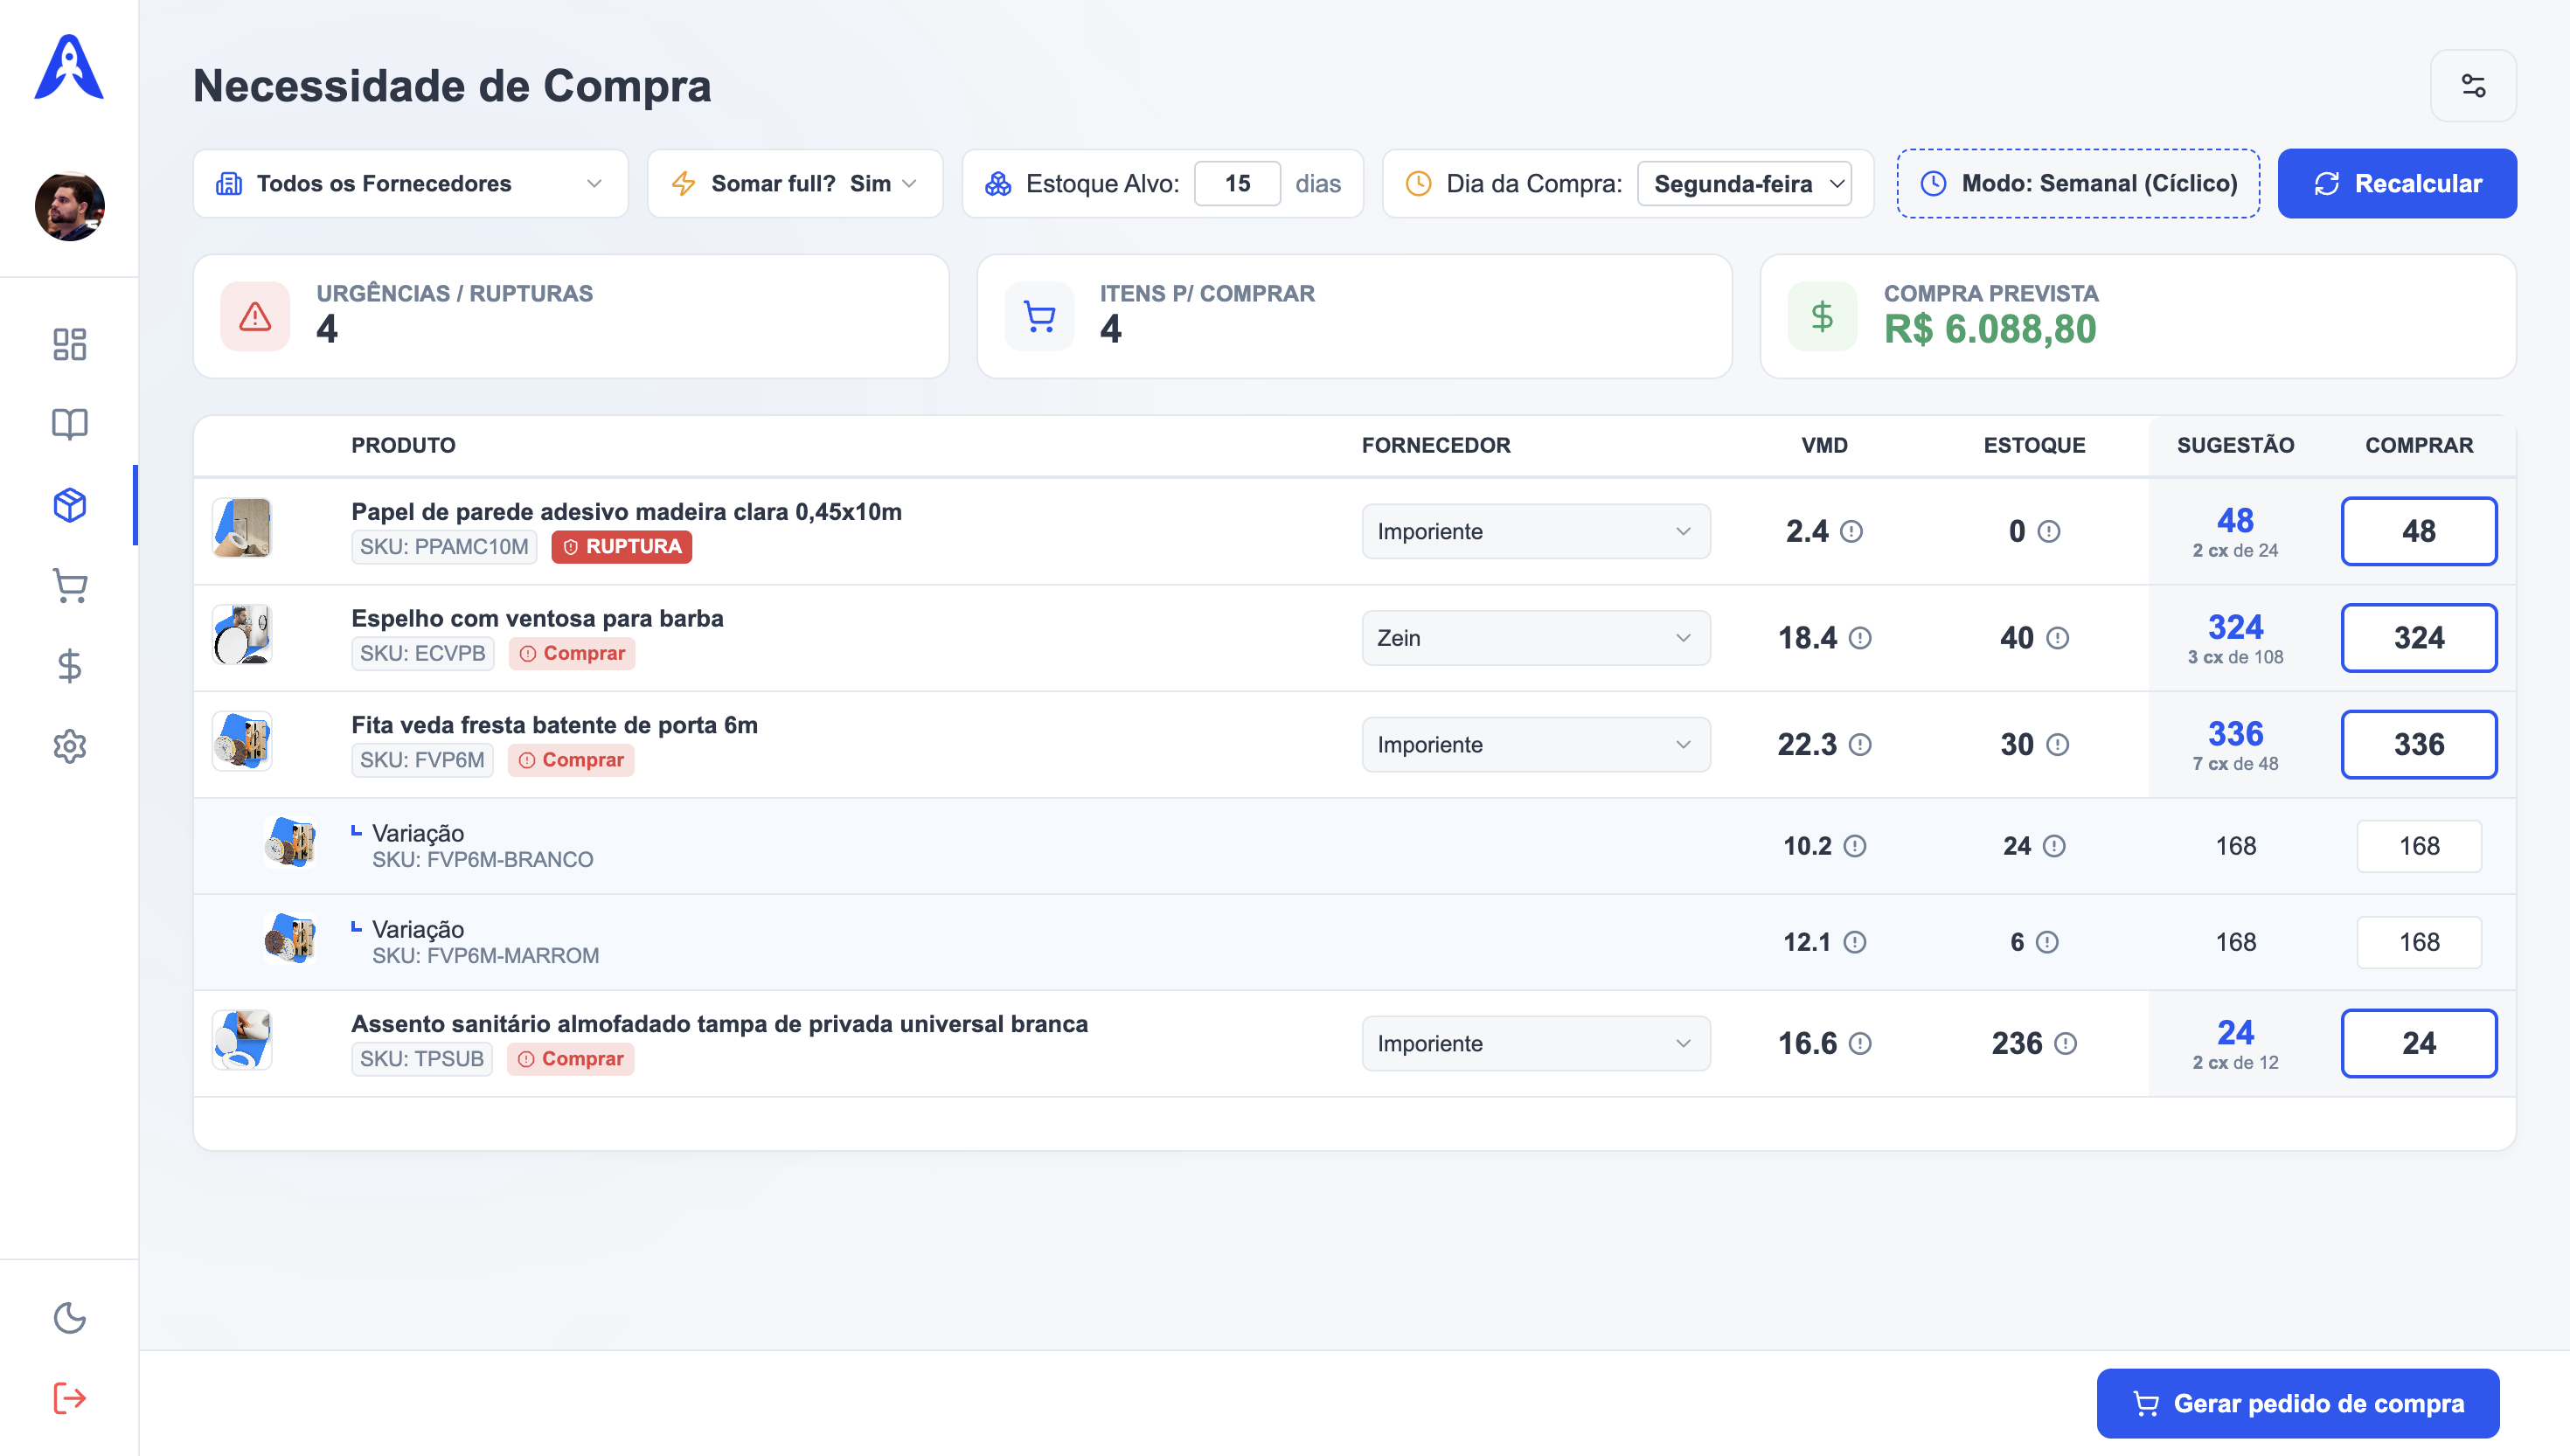Select the box inventory sidebar tab
Screen dimensions: 2570x1456
click(69, 505)
